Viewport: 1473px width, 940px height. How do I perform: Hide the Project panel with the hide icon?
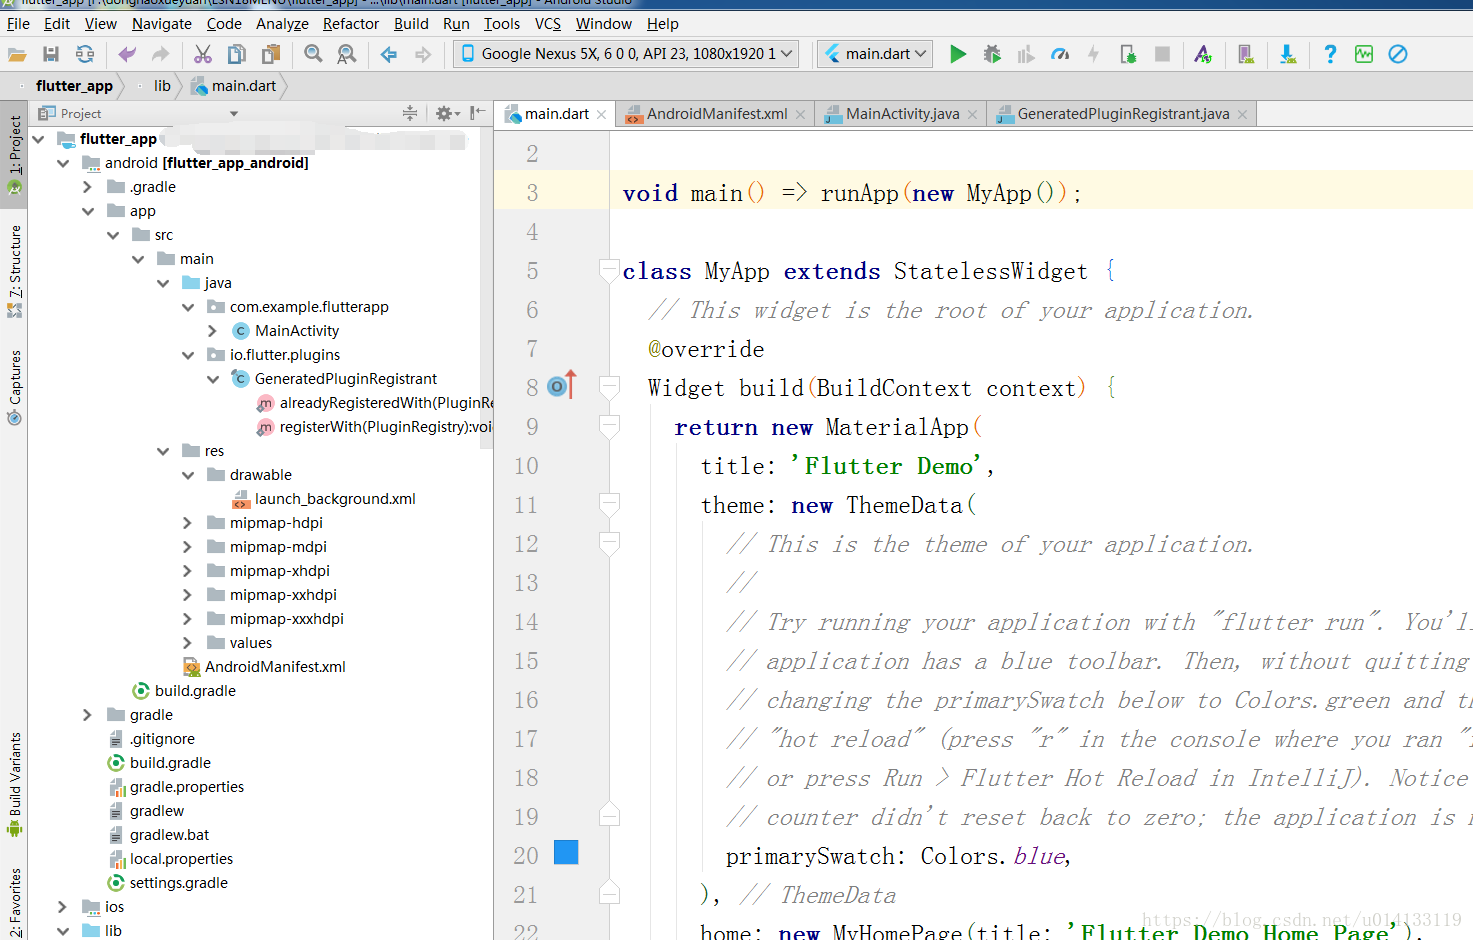point(478,113)
